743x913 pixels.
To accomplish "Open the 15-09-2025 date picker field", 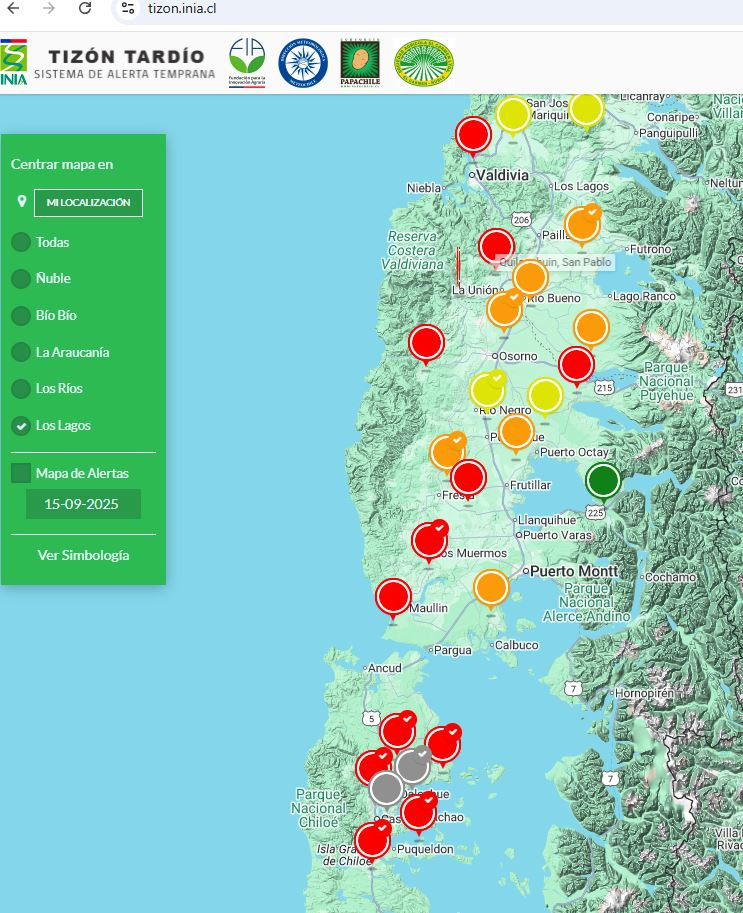I will tap(83, 504).
